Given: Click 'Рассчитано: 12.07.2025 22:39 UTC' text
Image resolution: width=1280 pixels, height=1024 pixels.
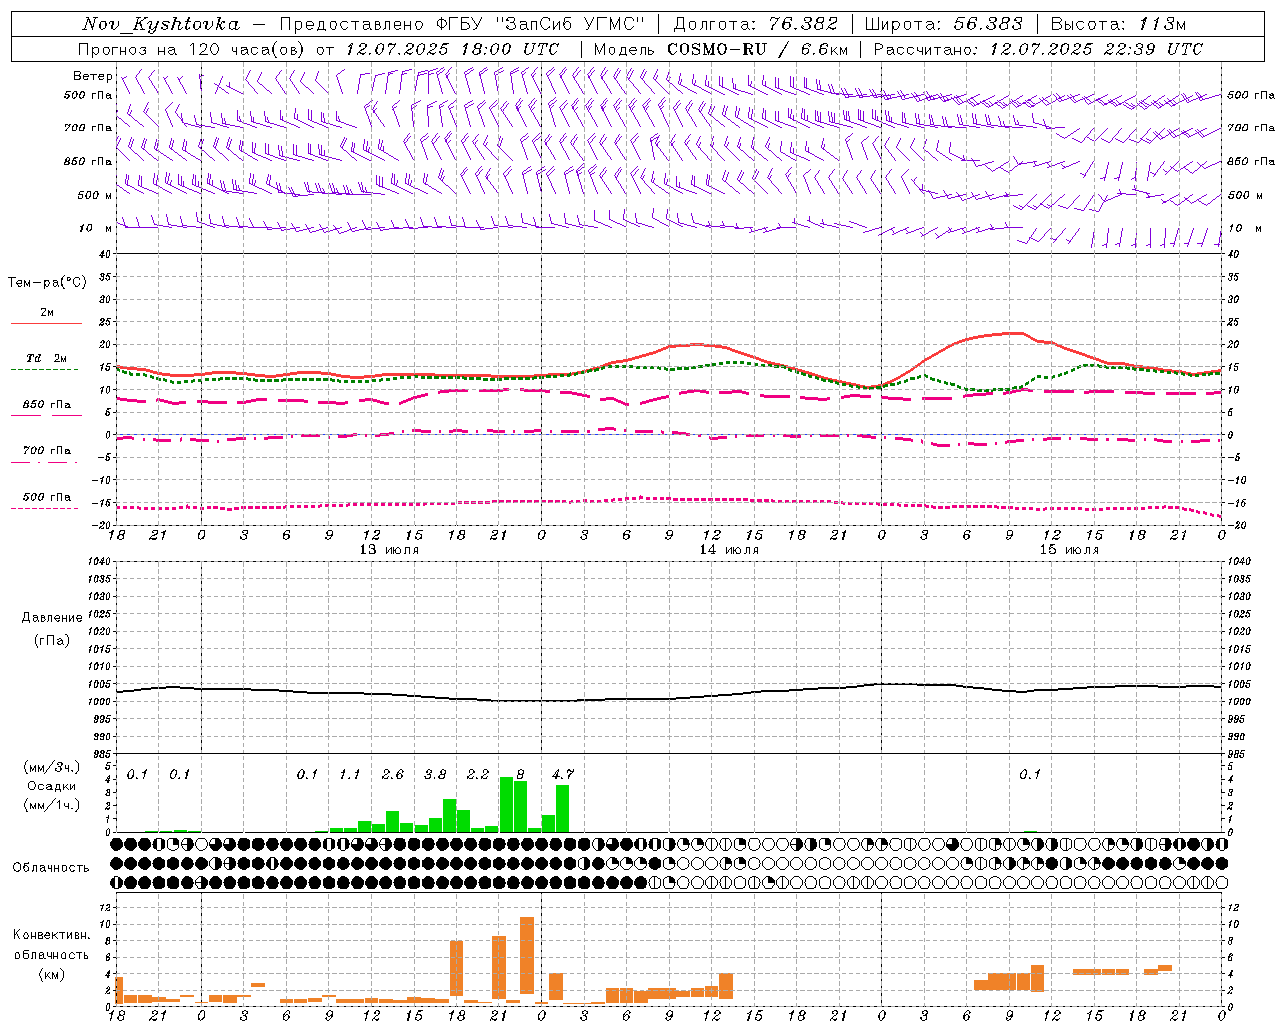Looking at the screenshot, I should point(1038,49).
